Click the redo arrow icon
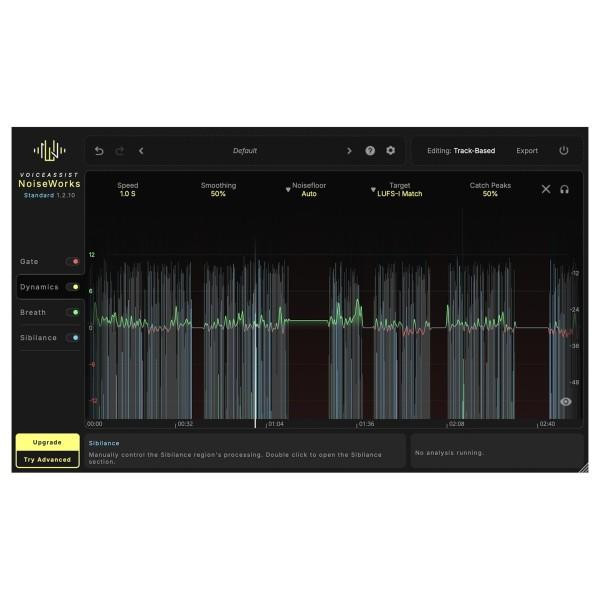Screen dimensions: 600x600 pyautogui.click(x=120, y=151)
